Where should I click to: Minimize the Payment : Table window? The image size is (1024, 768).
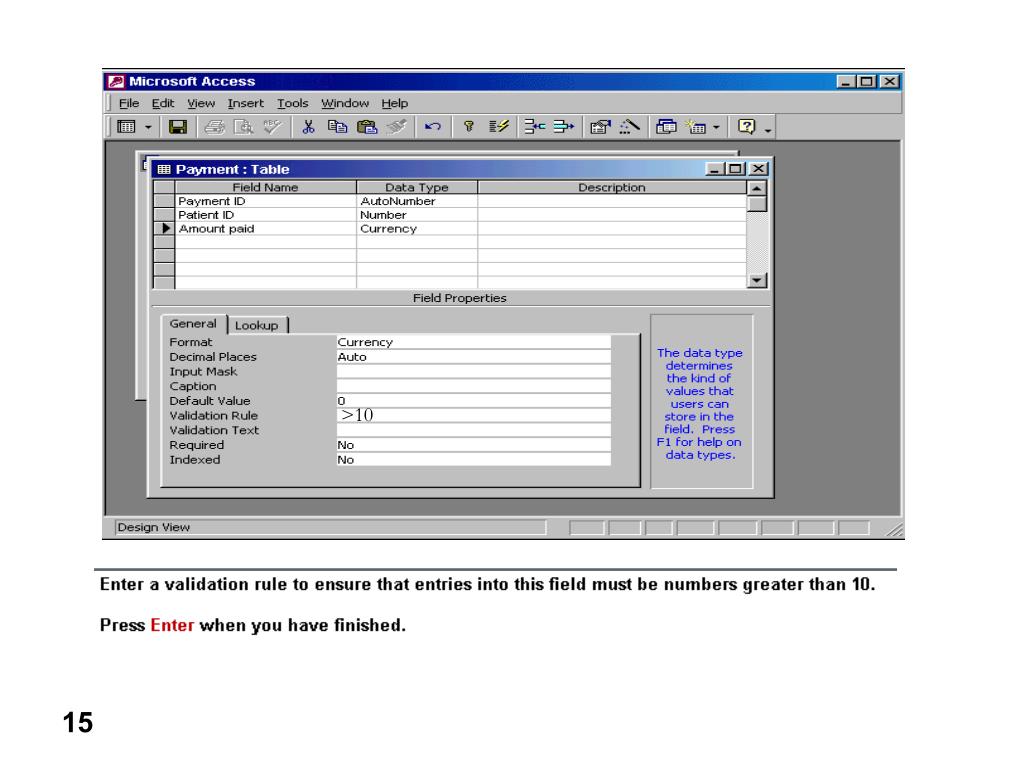pyautogui.click(x=716, y=169)
